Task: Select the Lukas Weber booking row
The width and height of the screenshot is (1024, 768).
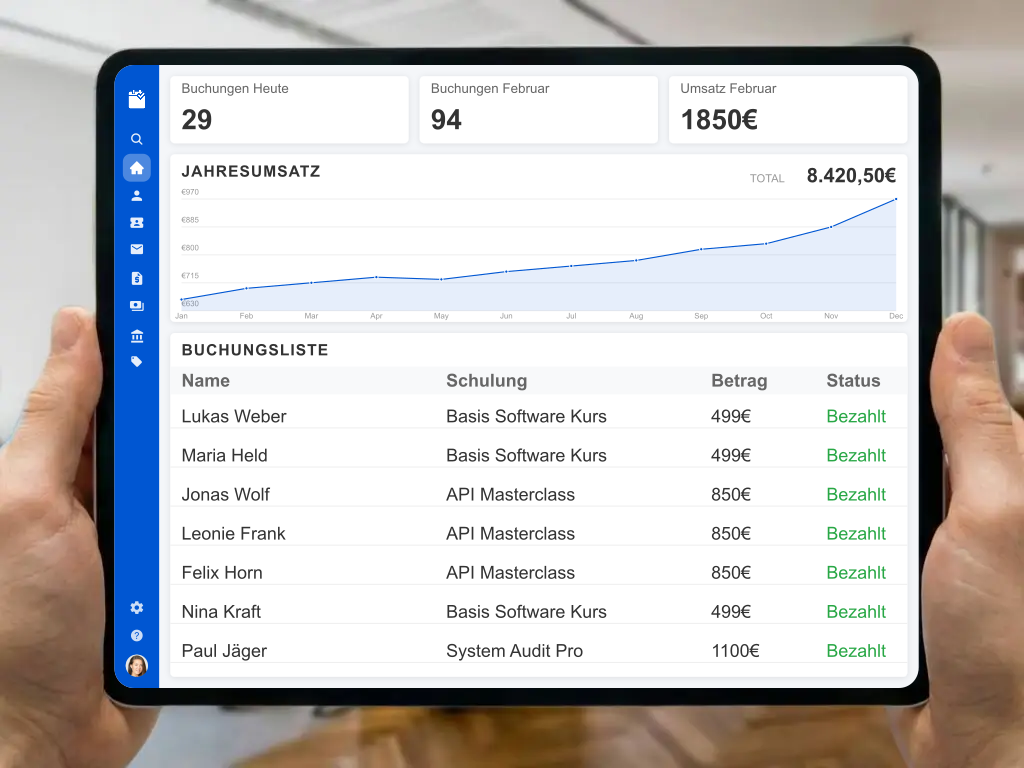Action: click(235, 416)
